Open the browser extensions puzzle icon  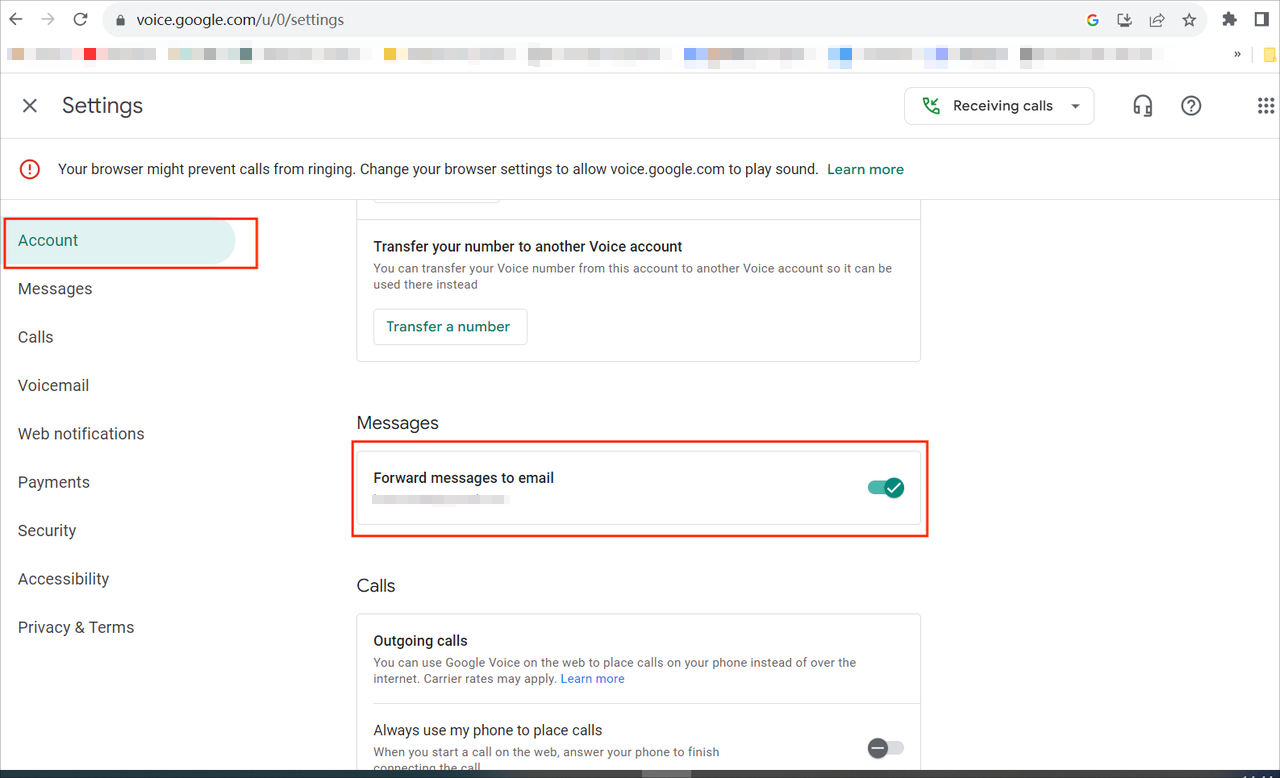(1229, 19)
